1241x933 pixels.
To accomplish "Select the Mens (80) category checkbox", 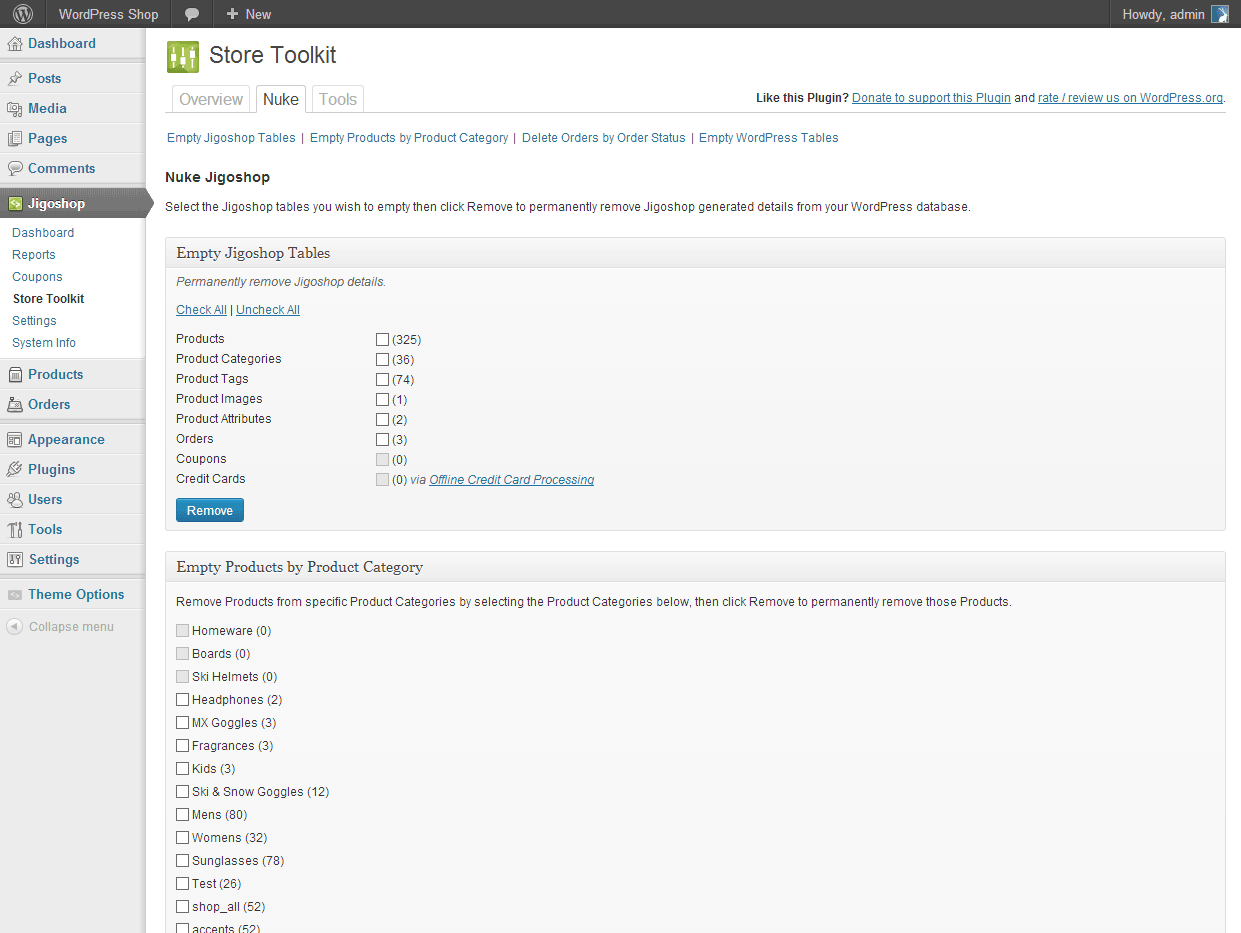I will pos(182,815).
